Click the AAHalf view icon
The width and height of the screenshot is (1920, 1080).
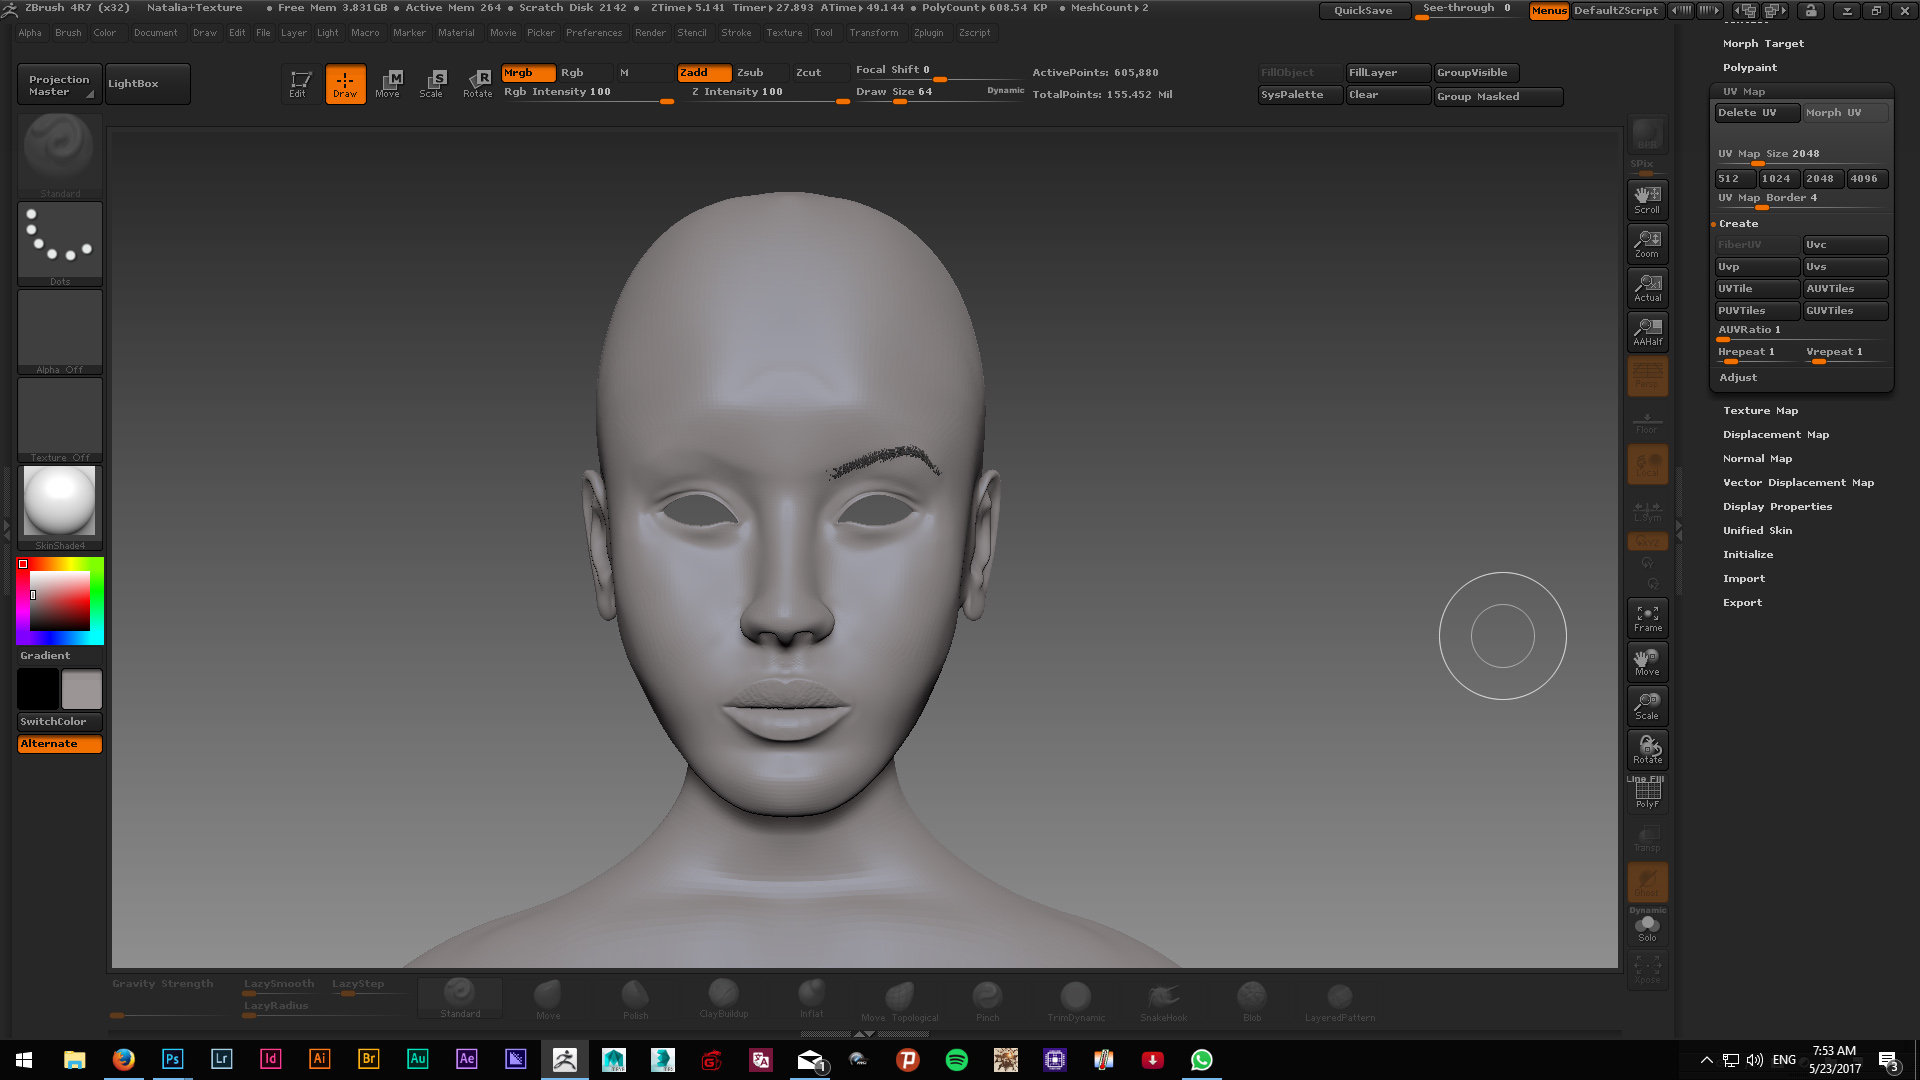[1647, 332]
